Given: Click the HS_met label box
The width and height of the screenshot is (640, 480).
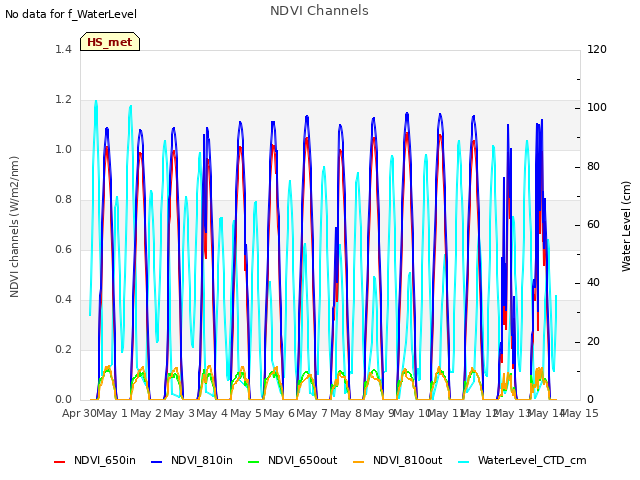Looking at the screenshot, I should (x=110, y=42).
